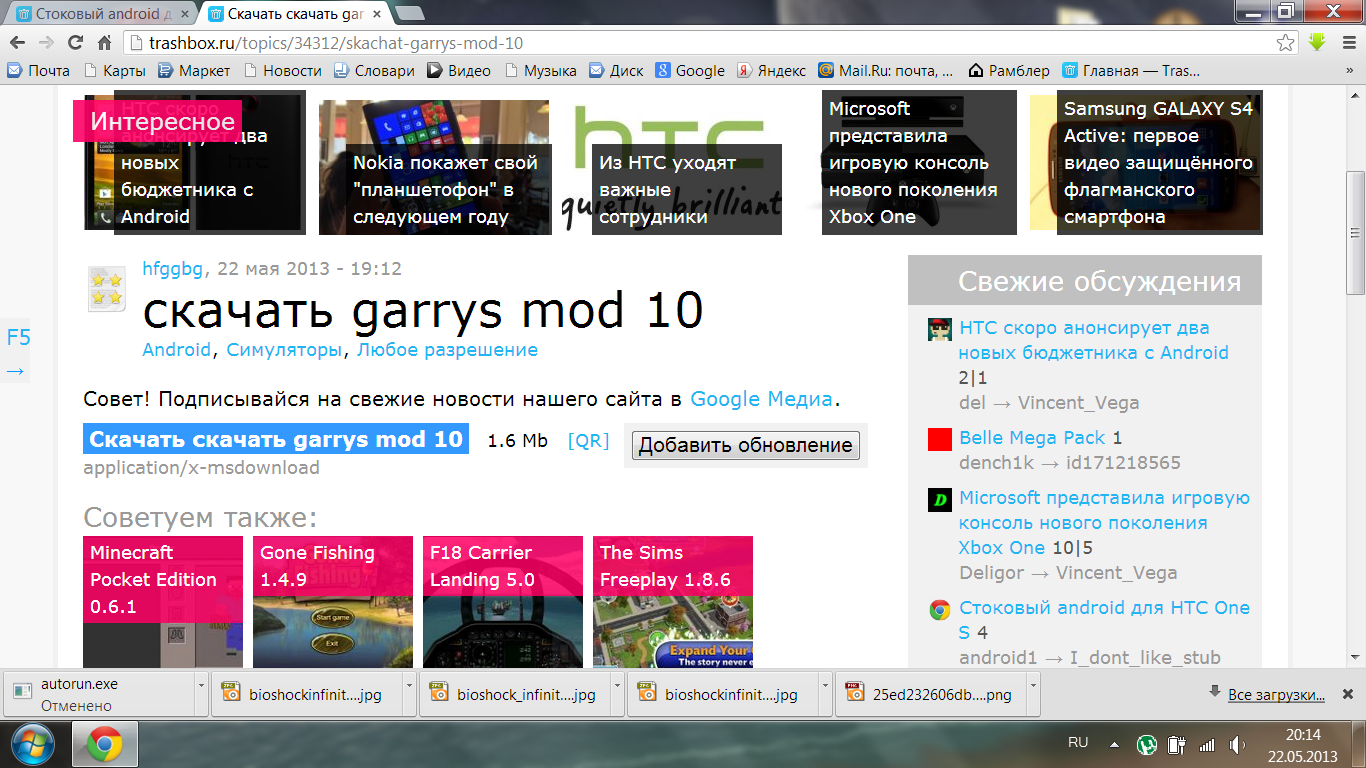Open the Mail.Ru bookmark

click(886, 71)
